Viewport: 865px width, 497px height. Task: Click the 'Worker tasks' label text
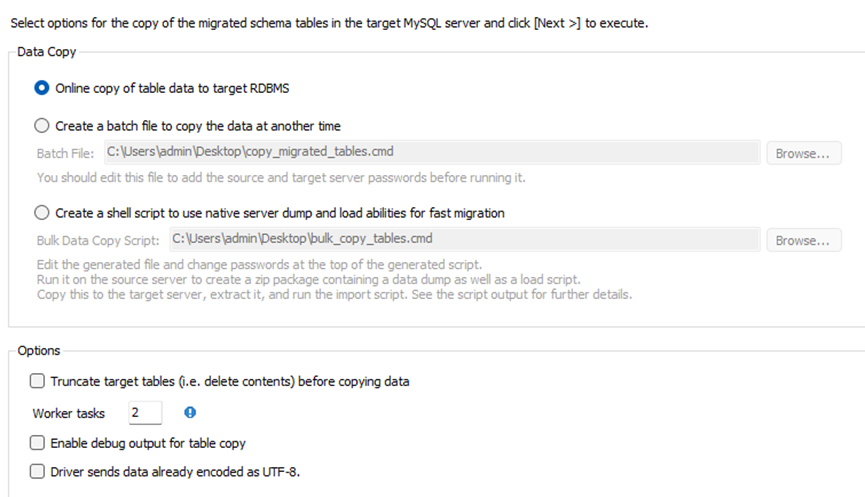(69, 413)
